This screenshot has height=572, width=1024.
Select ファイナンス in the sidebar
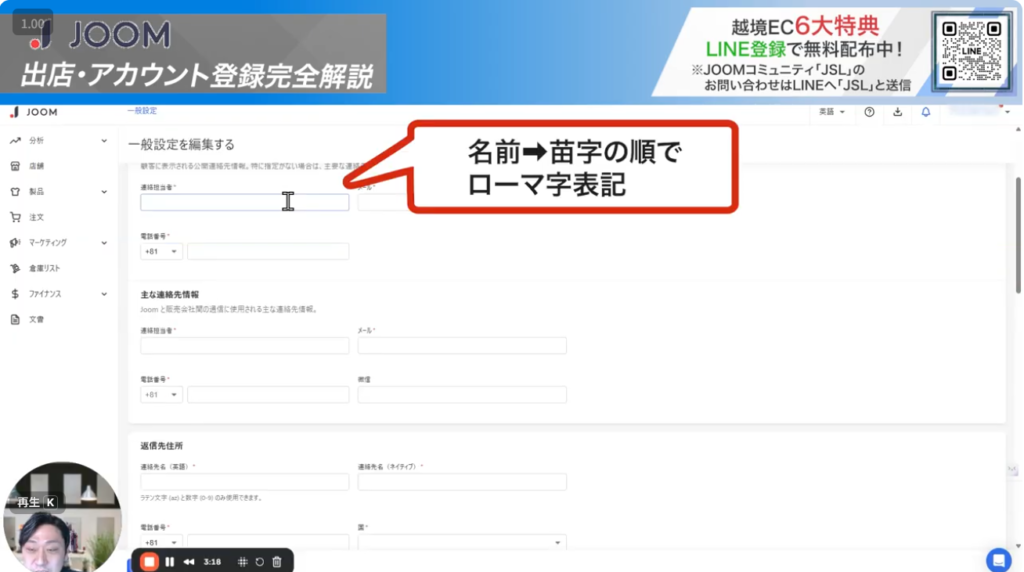coord(45,294)
